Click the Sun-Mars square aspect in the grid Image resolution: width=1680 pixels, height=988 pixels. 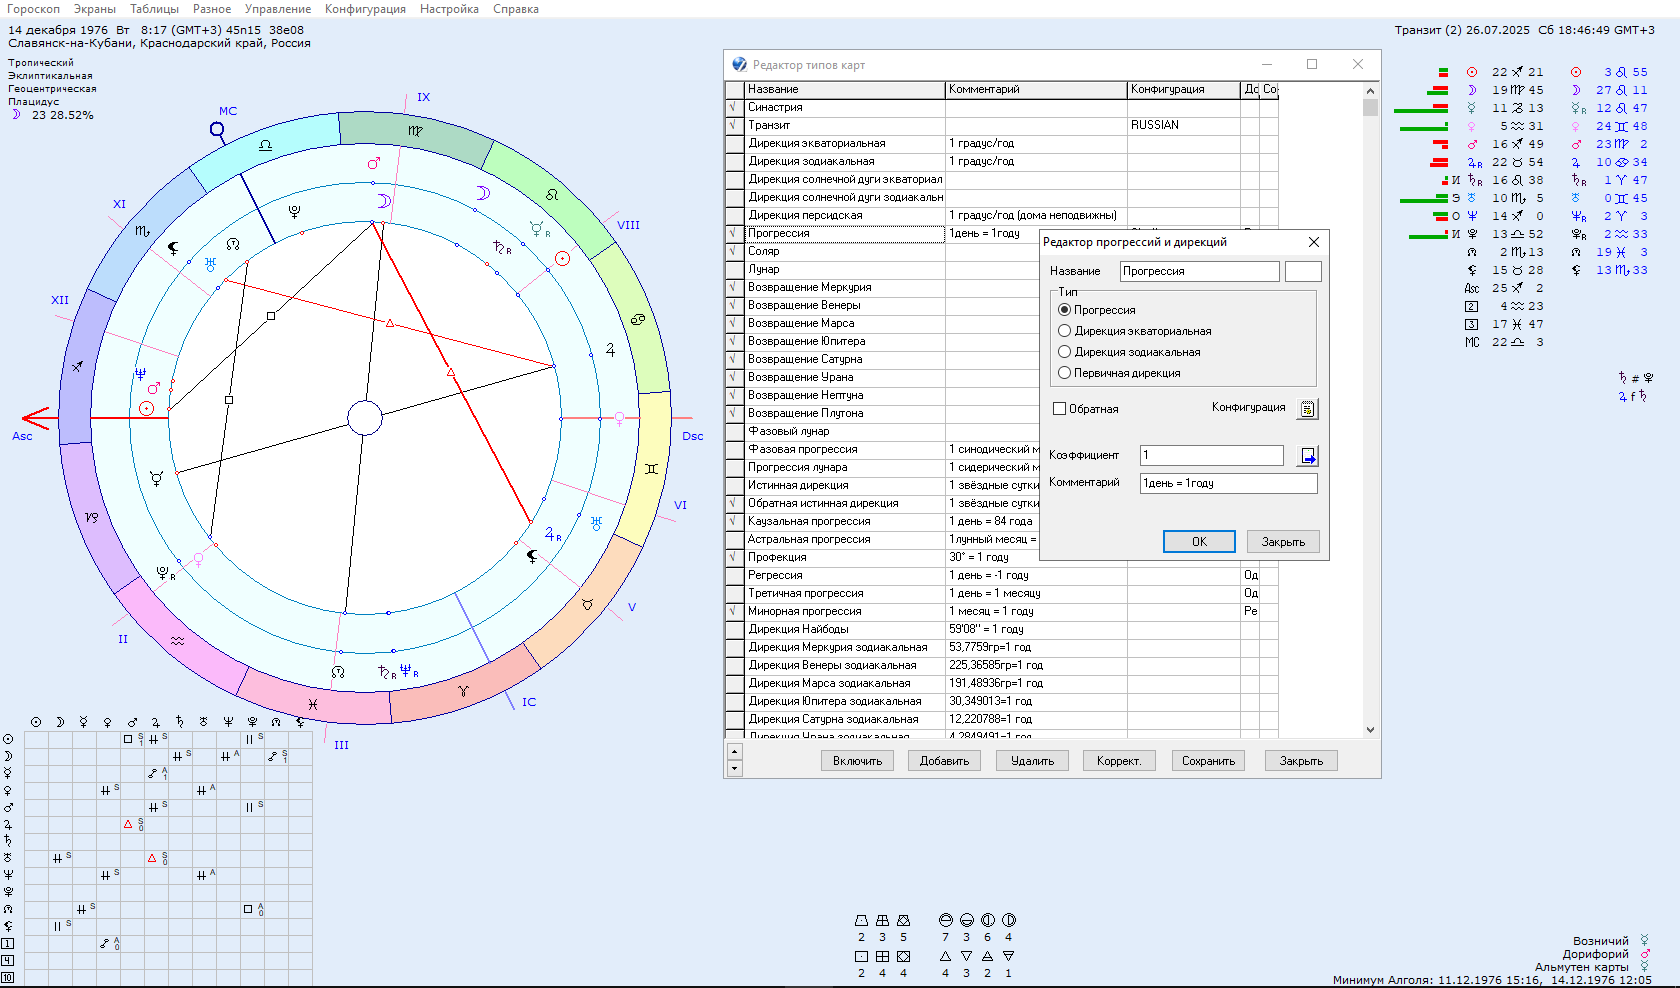tap(128, 739)
